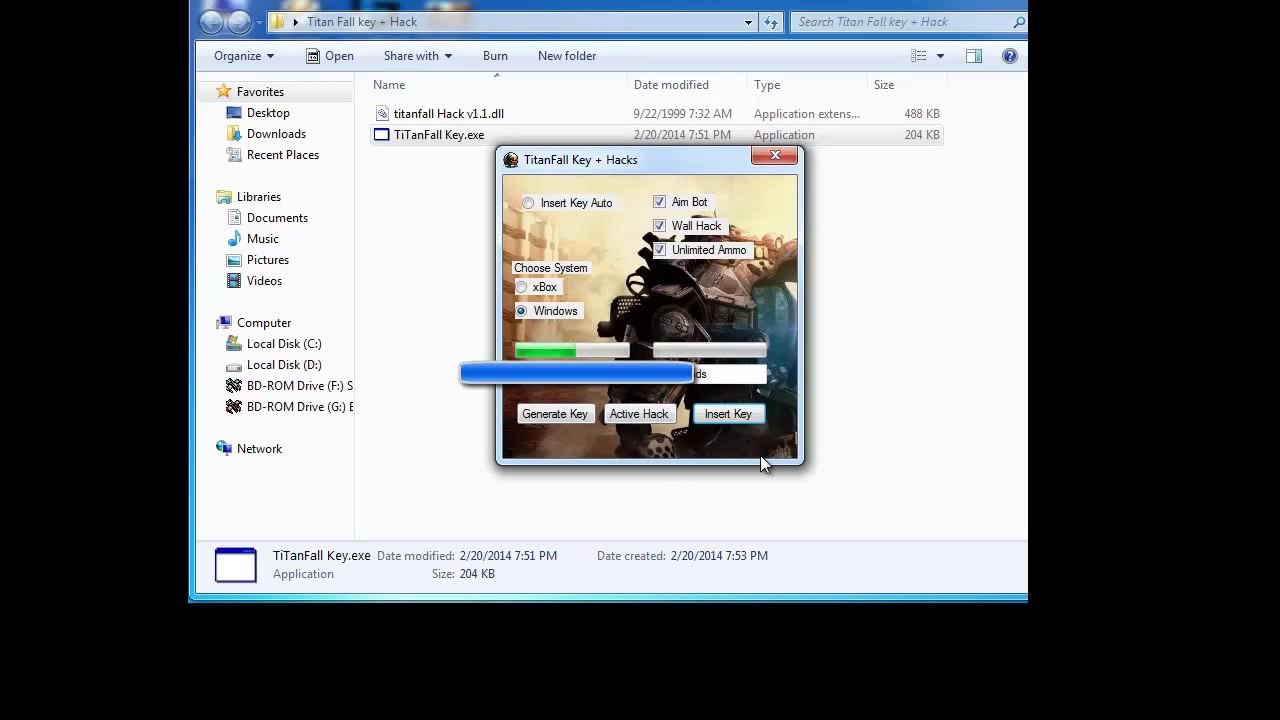Open the Recent Places icon
The width and height of the screenshot is (1280, 720).
(234, 155)
